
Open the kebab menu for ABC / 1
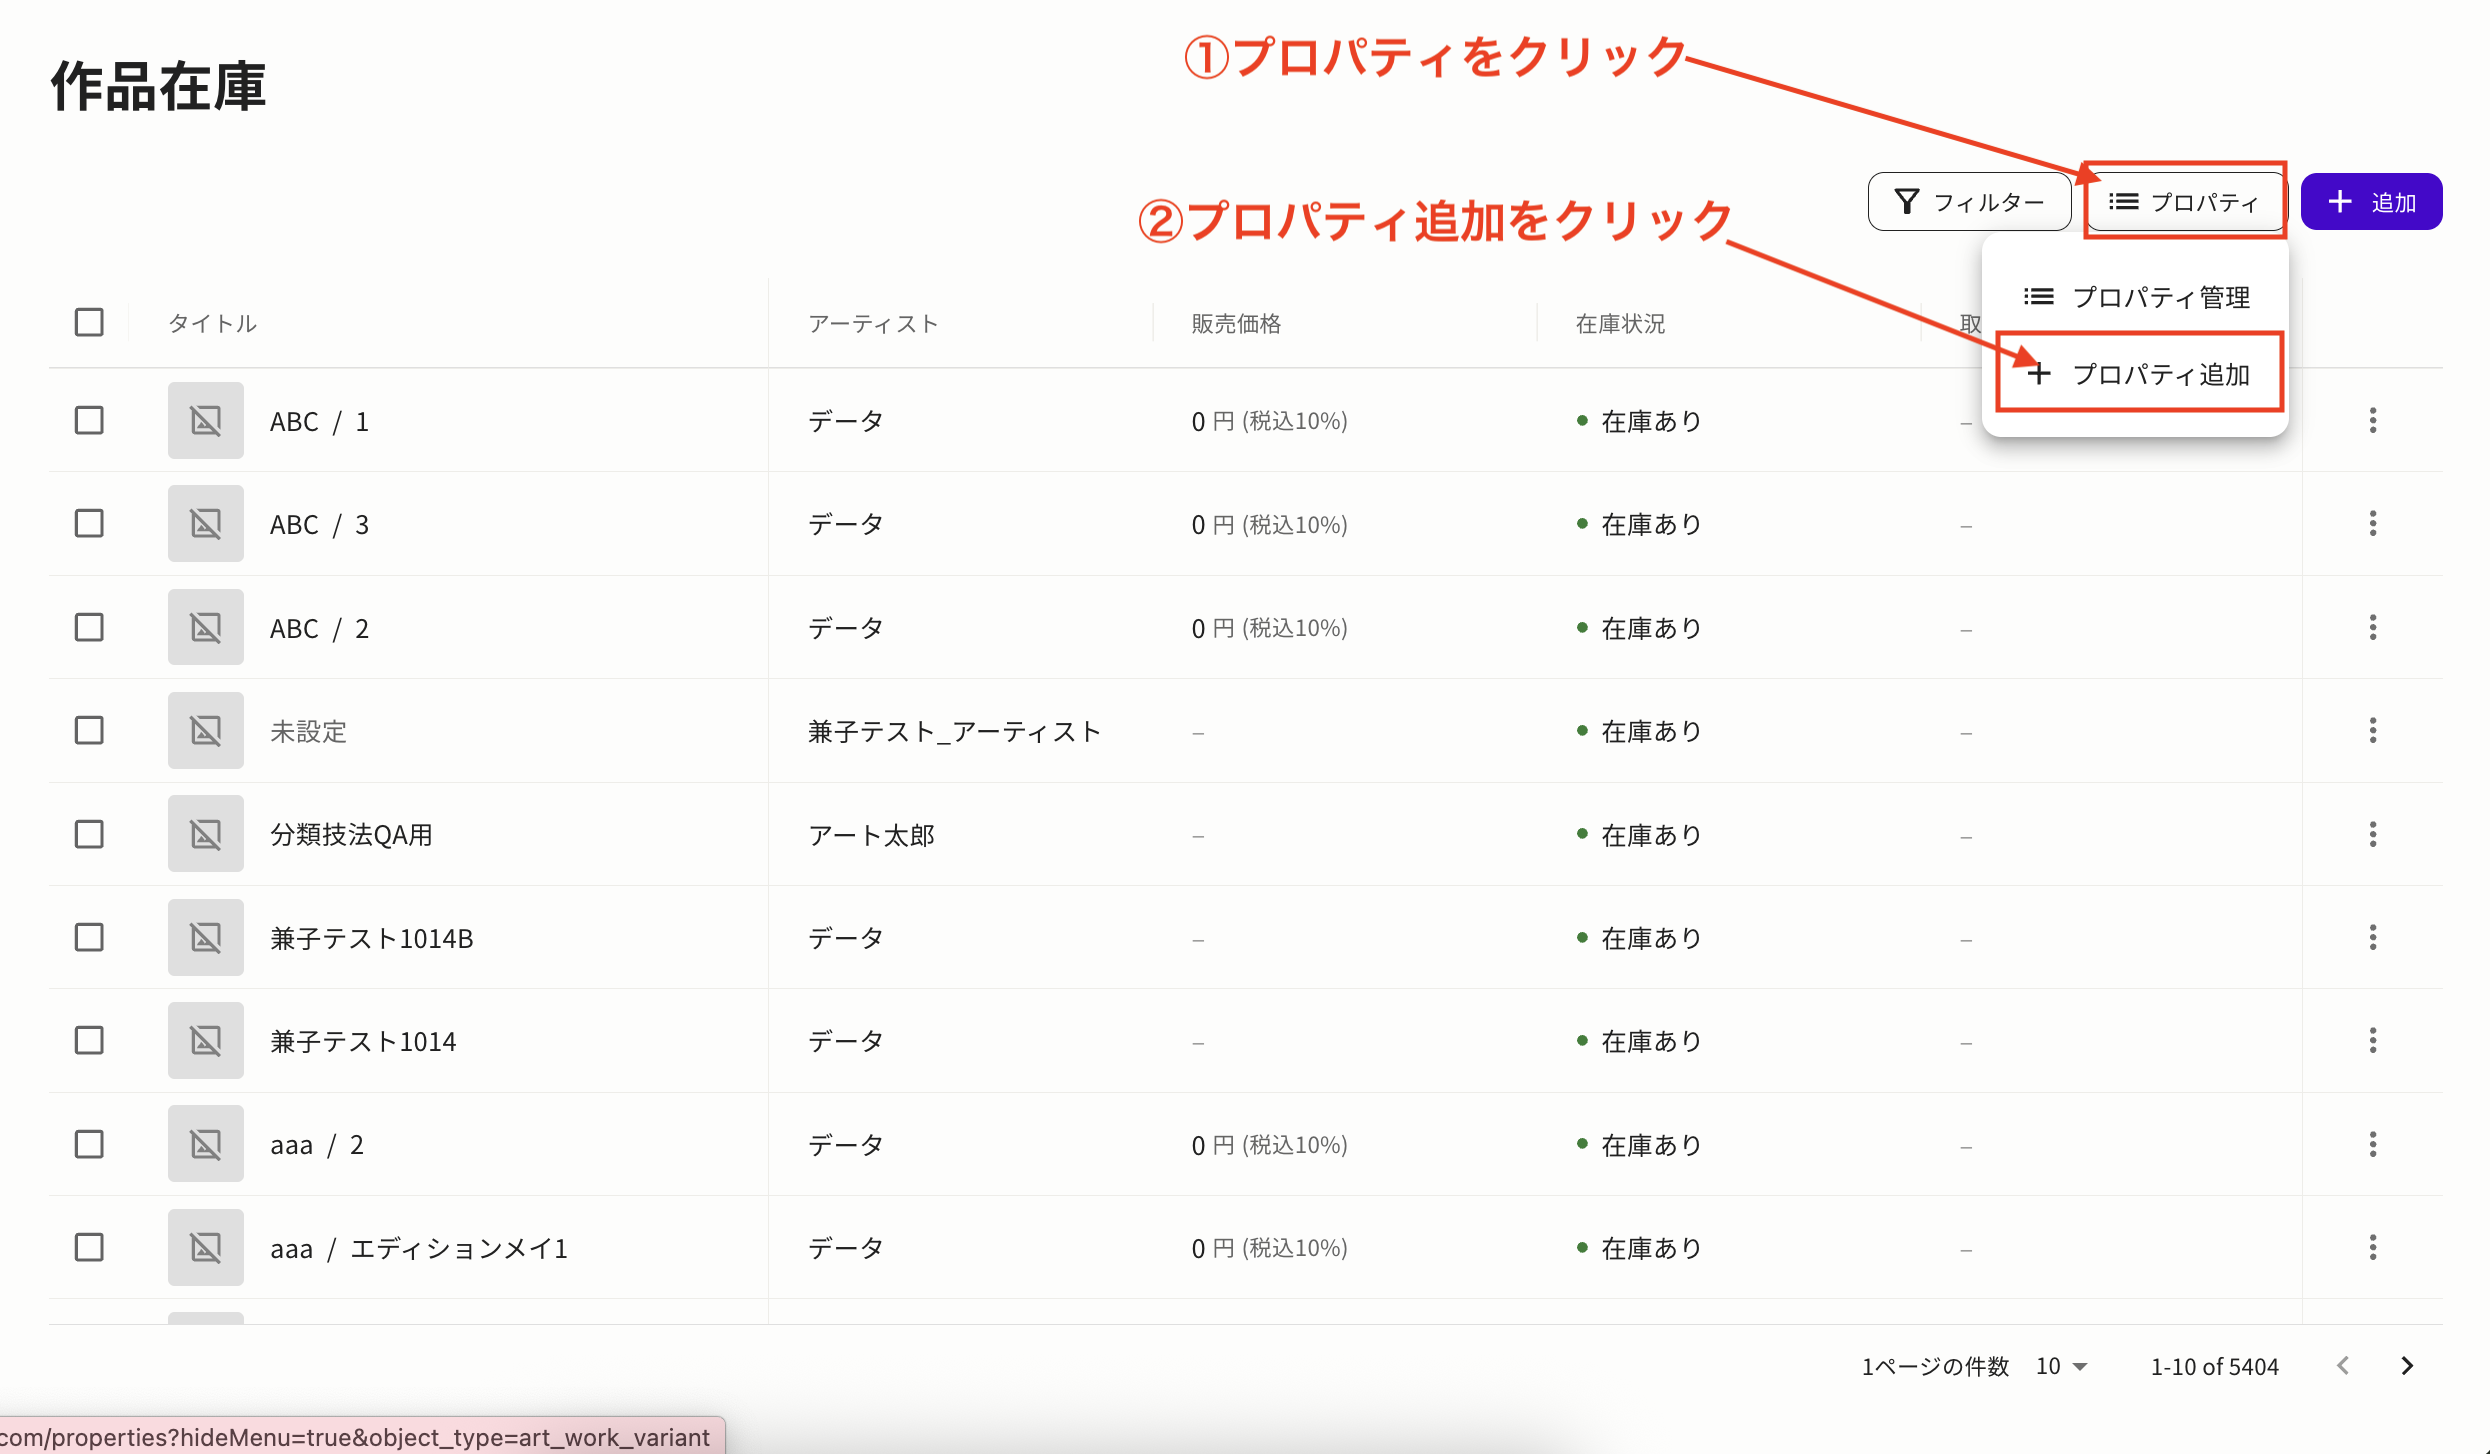pos(2373,420)
